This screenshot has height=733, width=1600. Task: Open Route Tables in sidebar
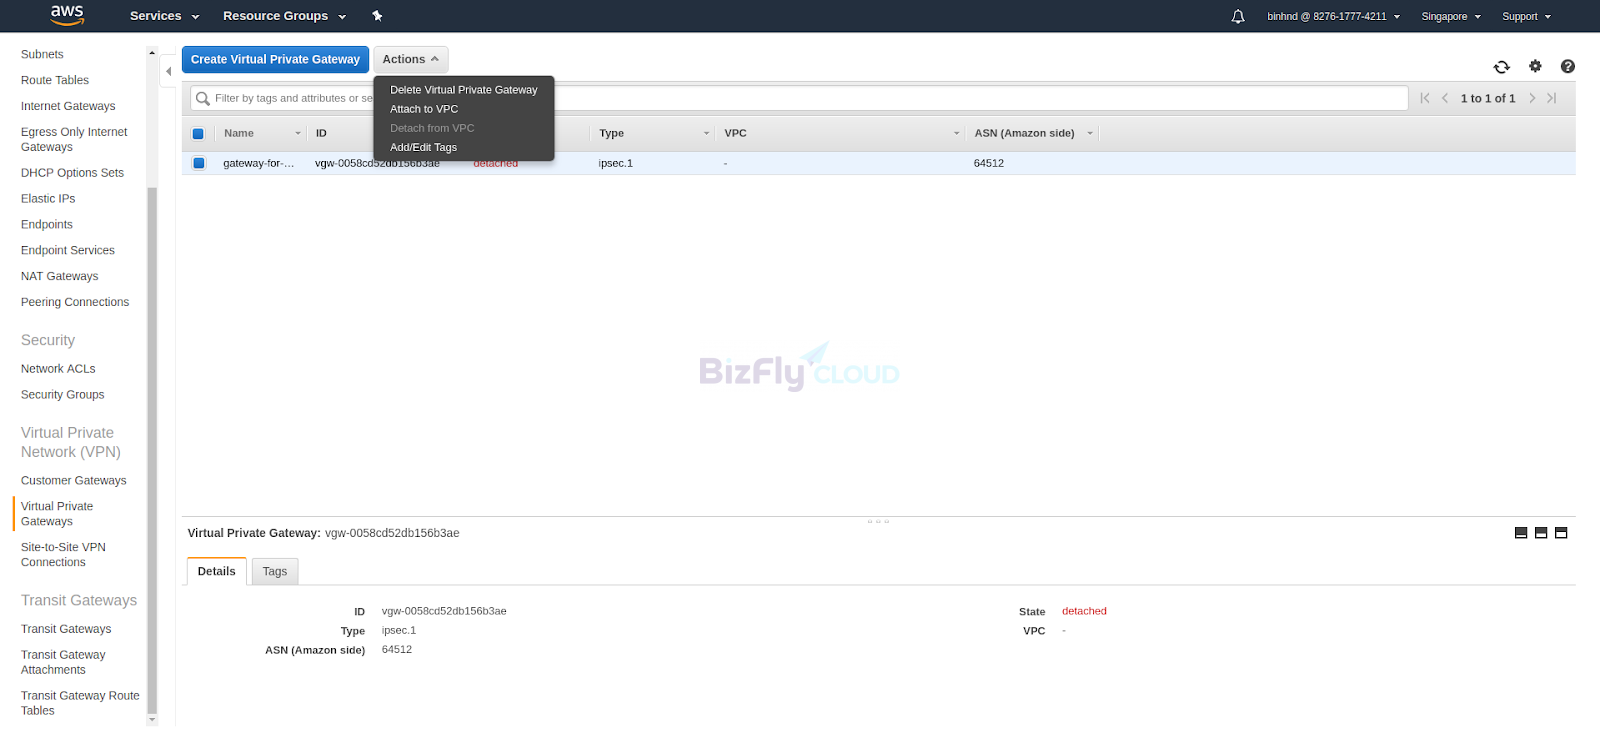(55, 80)
